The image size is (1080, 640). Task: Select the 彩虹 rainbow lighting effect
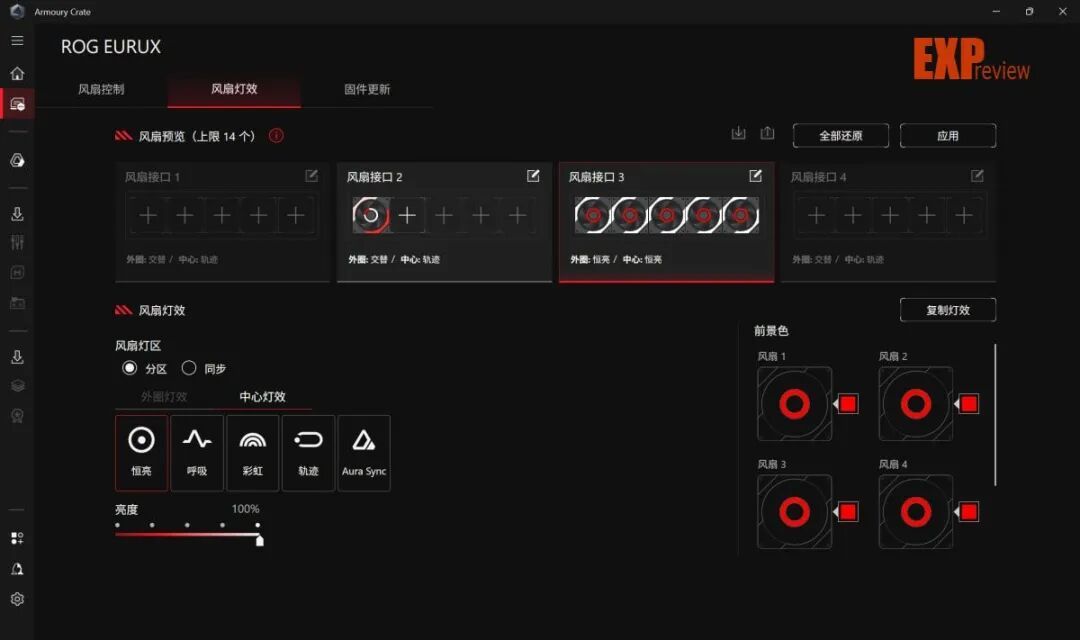(x=253, y=453)
